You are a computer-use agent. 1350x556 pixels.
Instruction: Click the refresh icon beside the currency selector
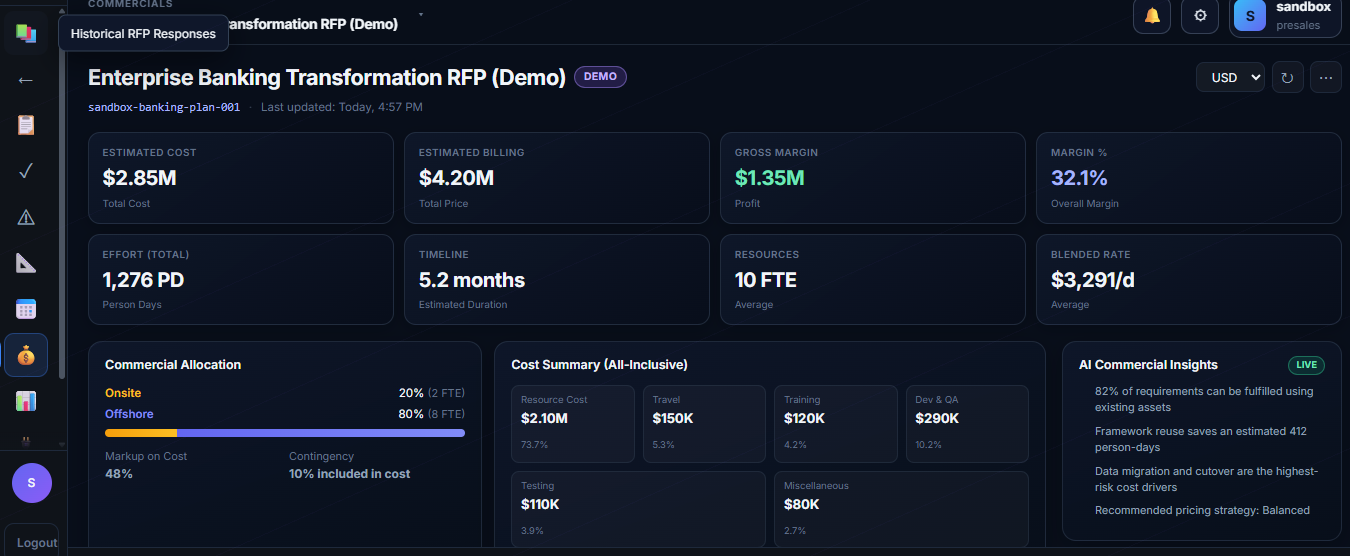(1288, 77)
